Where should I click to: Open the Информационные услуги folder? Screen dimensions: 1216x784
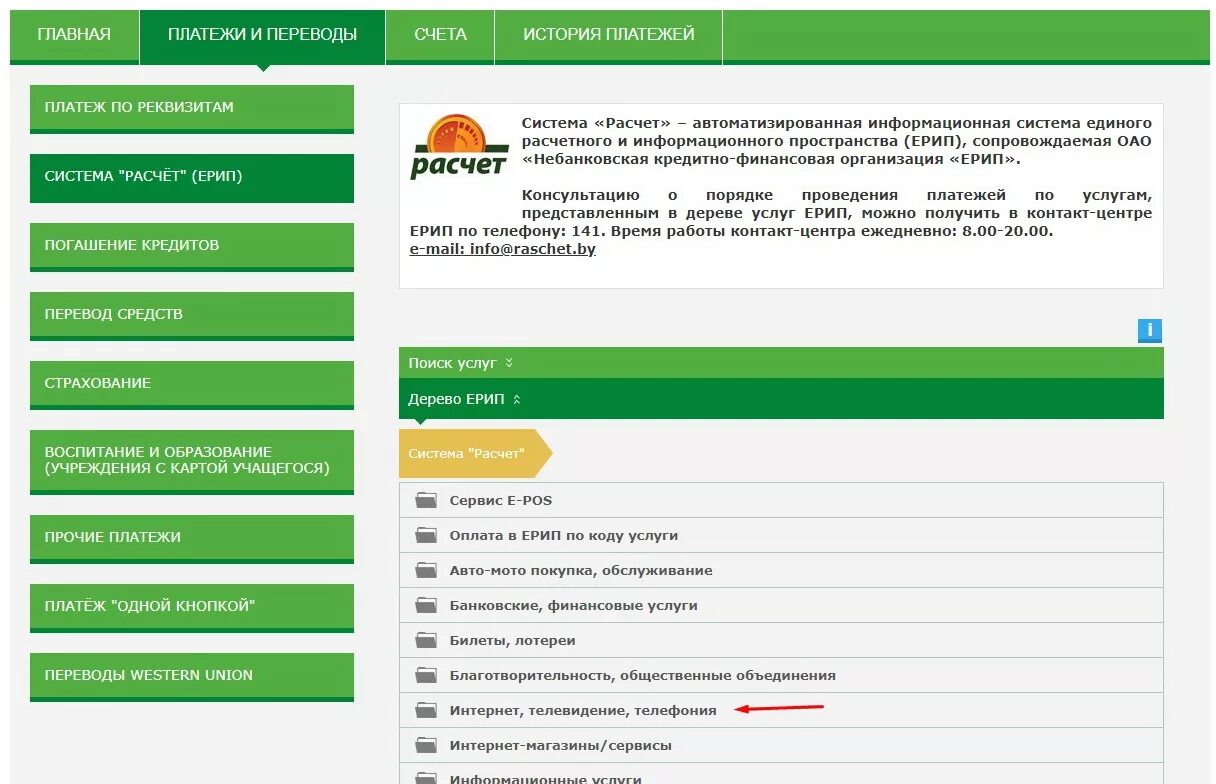[x=781, y=774]
